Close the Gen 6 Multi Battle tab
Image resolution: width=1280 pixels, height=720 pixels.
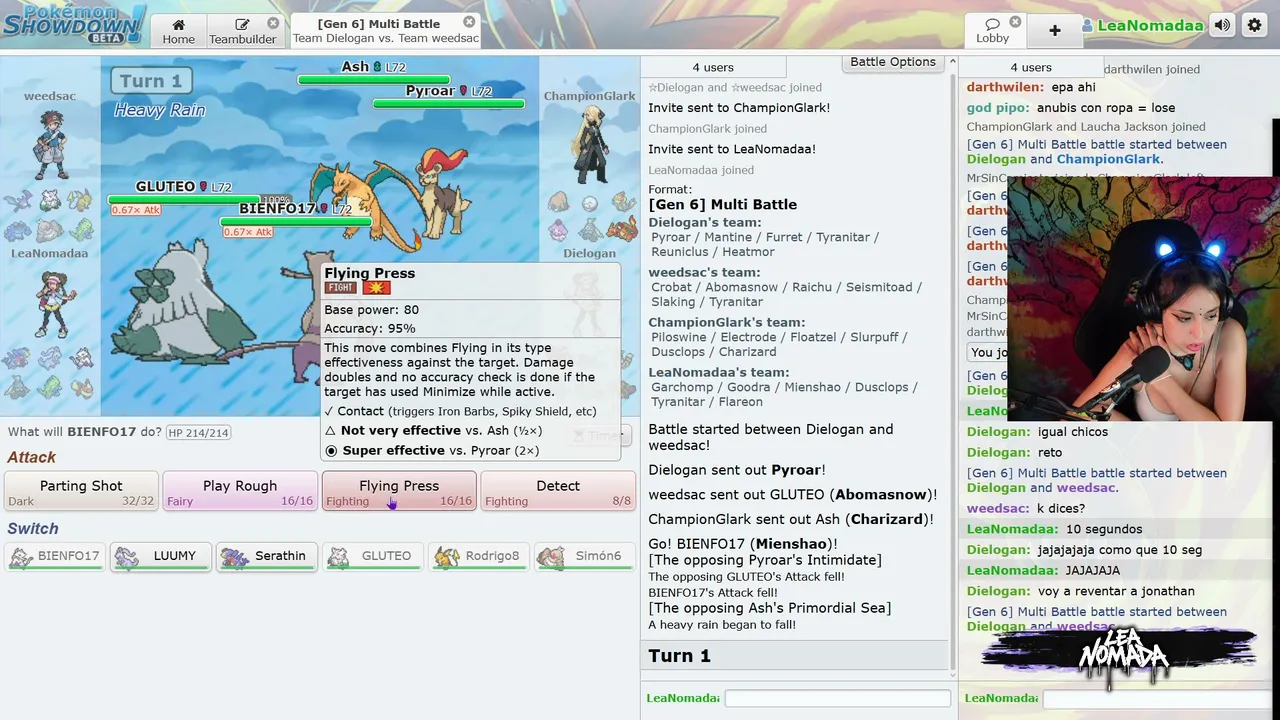point(469,22)
